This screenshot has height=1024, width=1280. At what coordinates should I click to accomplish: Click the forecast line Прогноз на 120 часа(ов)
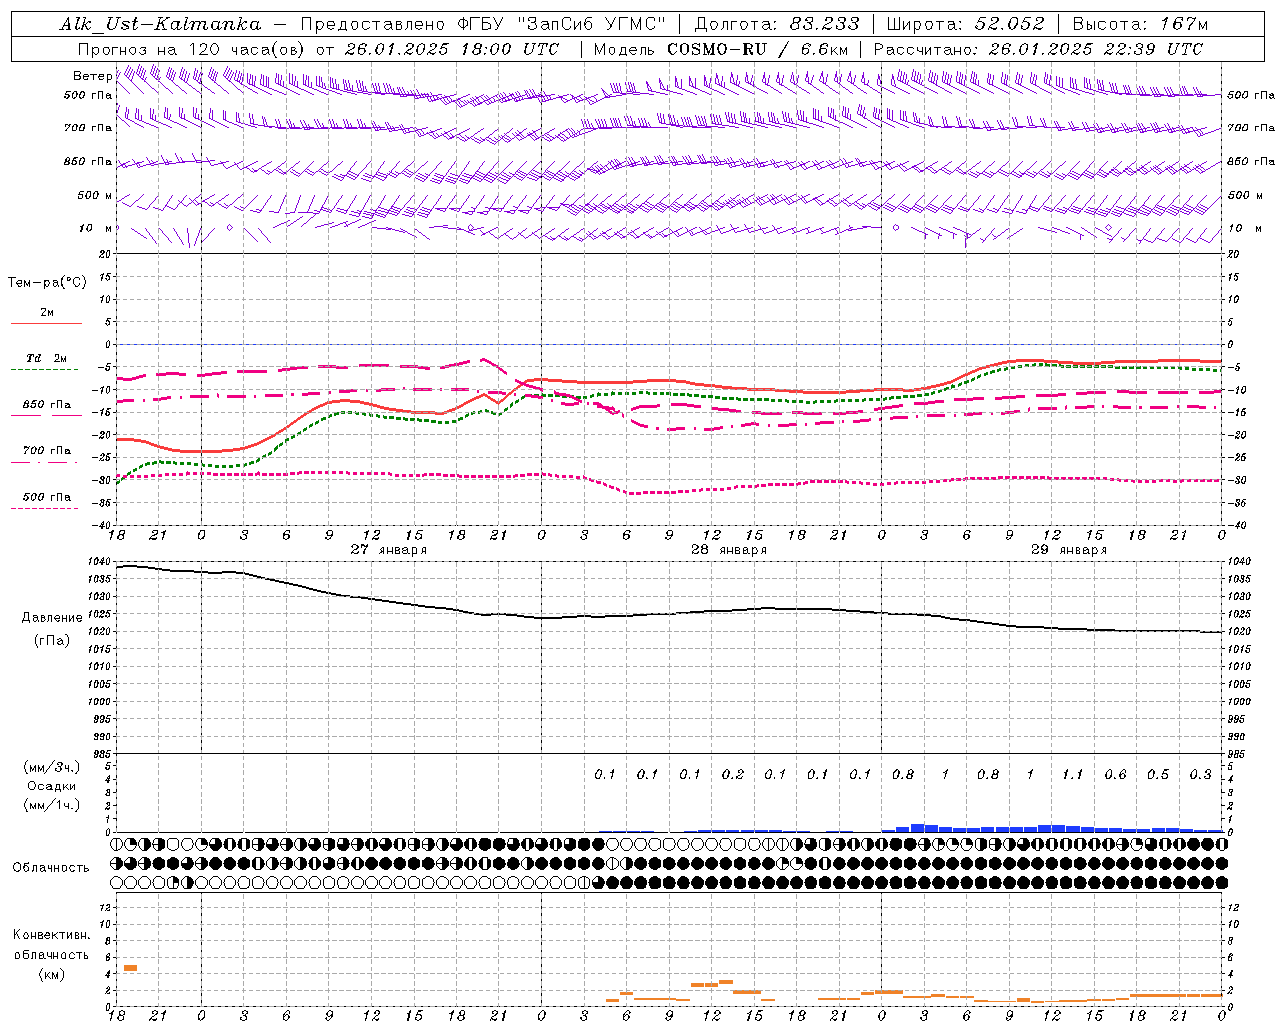click(x=193, y=49)
